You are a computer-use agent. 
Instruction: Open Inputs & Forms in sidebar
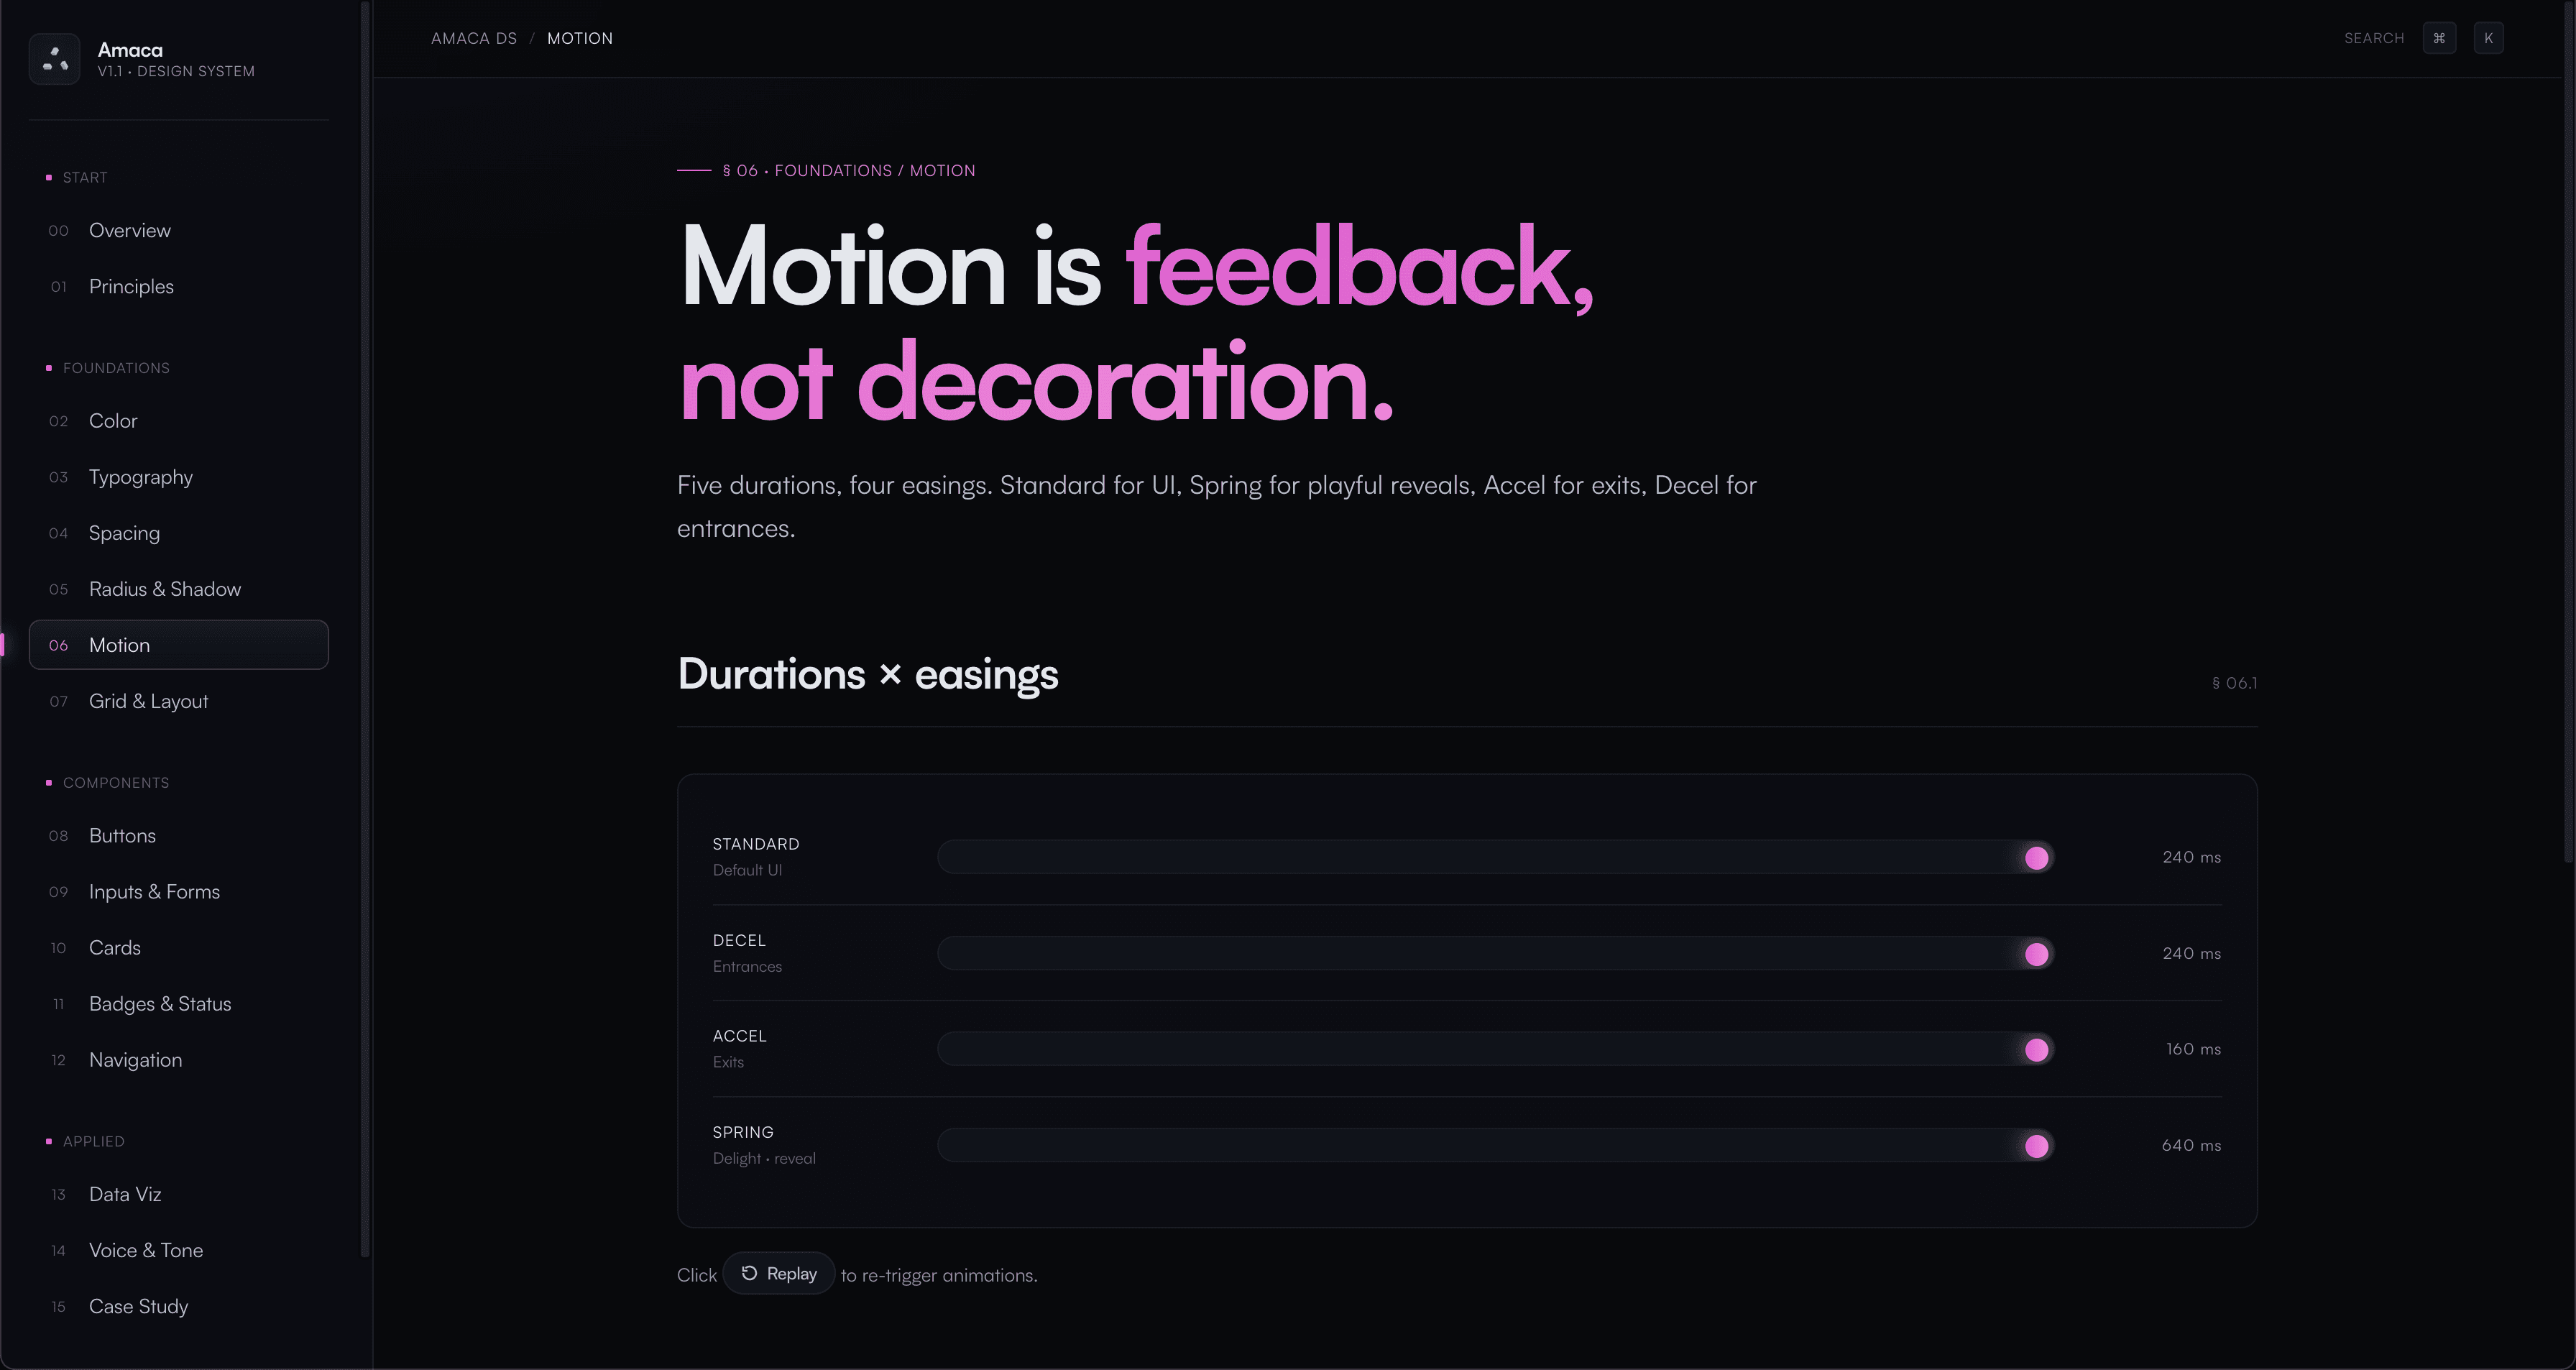[154, 892]
